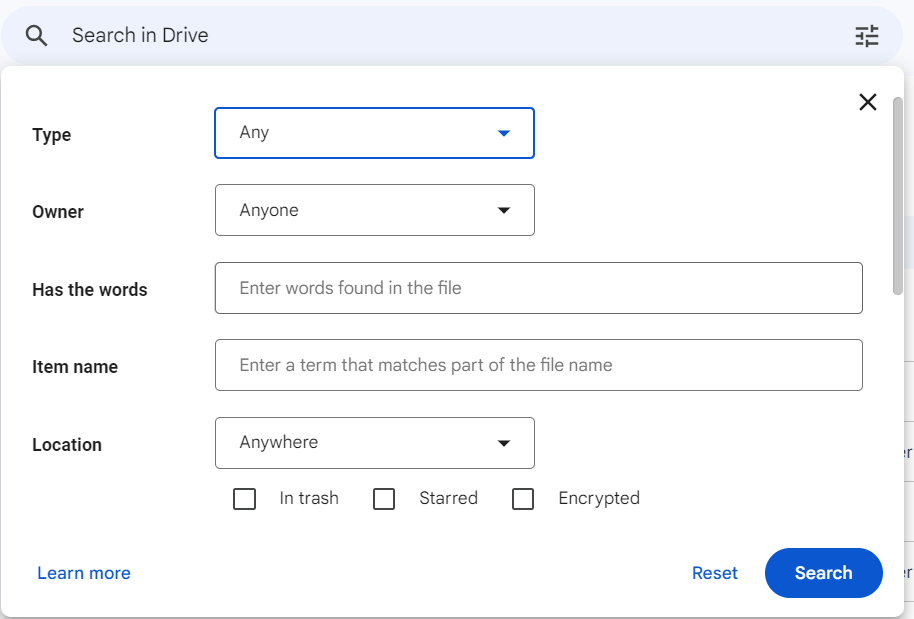Click the panel's vertical scrollbar
This screenshot has height=619, width=914.
898,195
